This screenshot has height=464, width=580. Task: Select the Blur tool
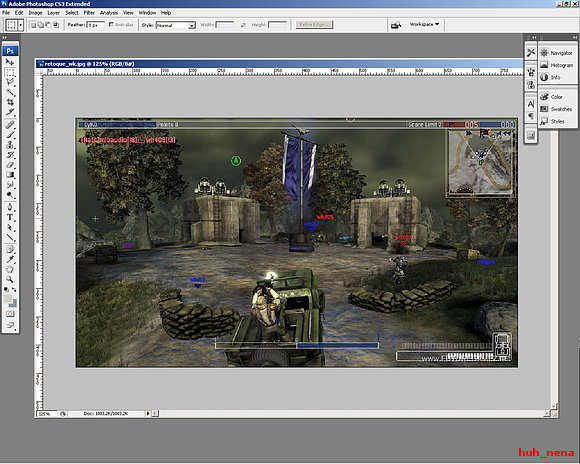(10, 185)
